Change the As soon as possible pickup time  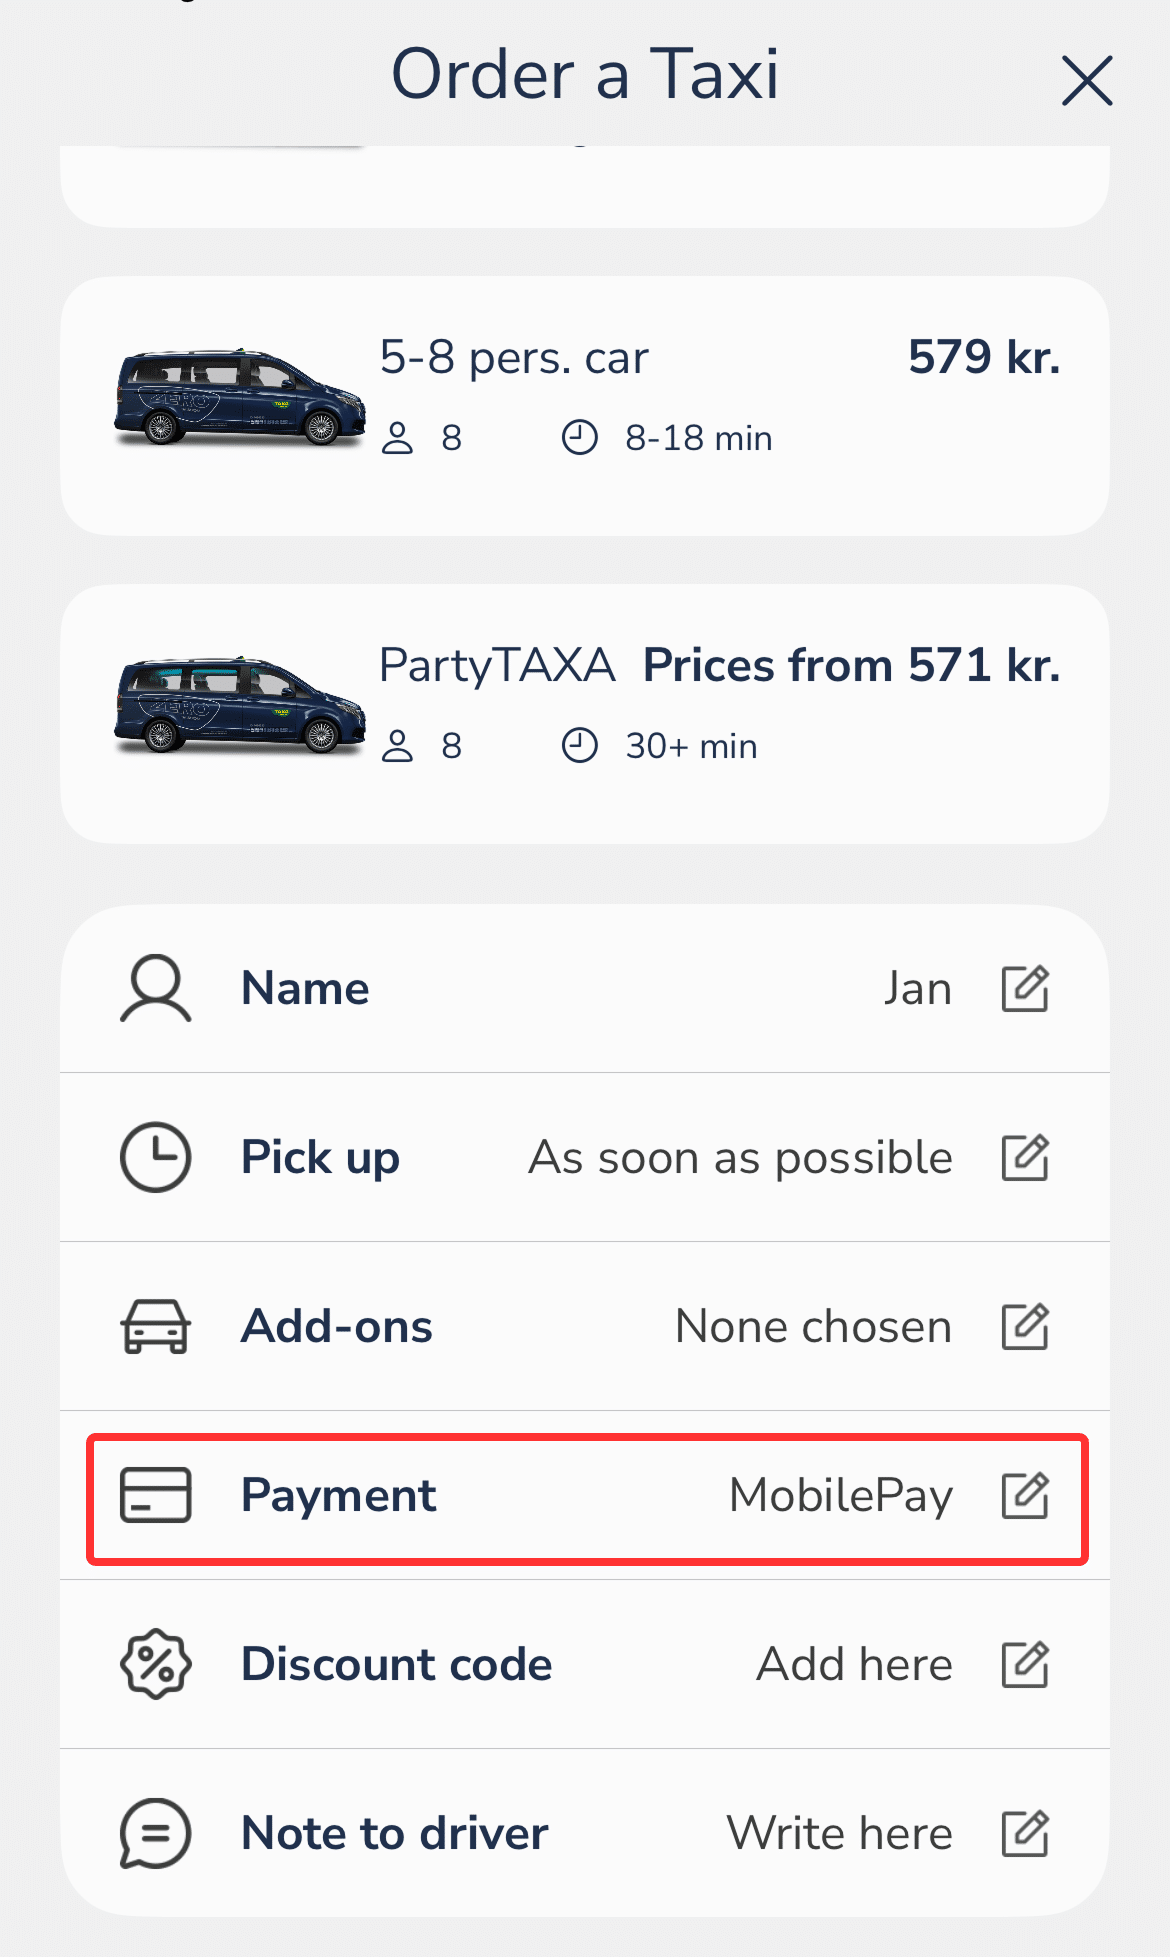[740, 1158]
